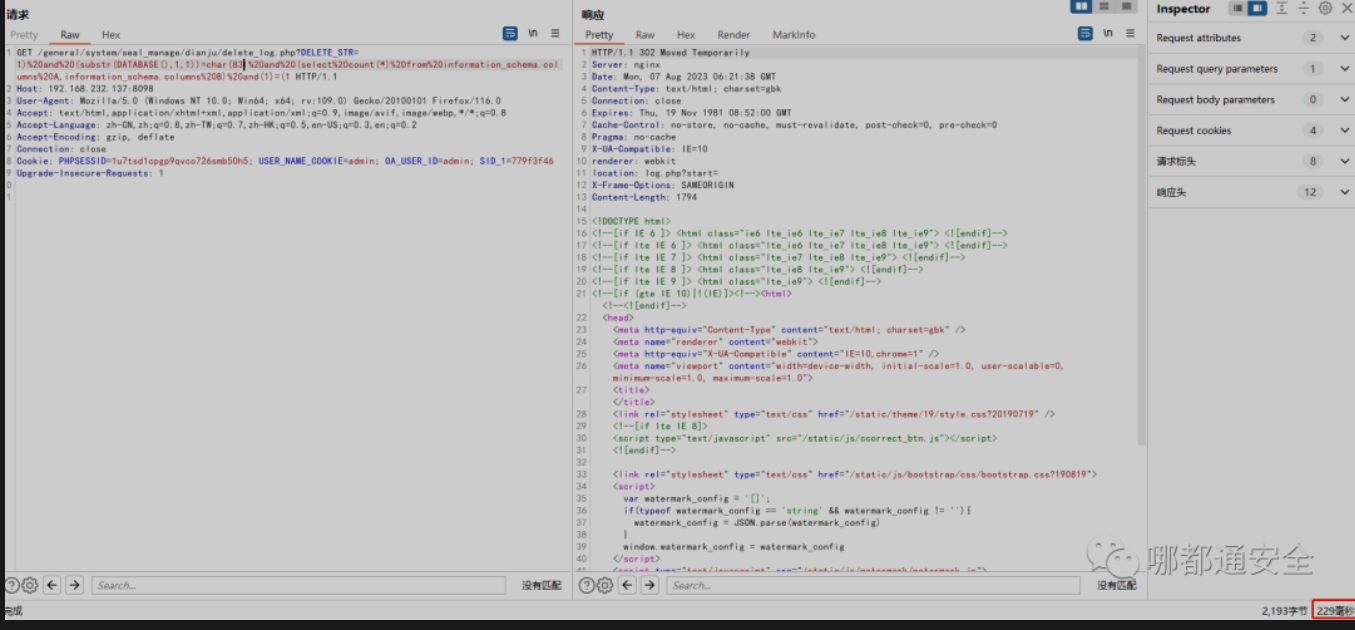The height and width of the screenshot is (630, 1355).
Task: Expand the Request query parameters section
Action: click(1344, 69)
